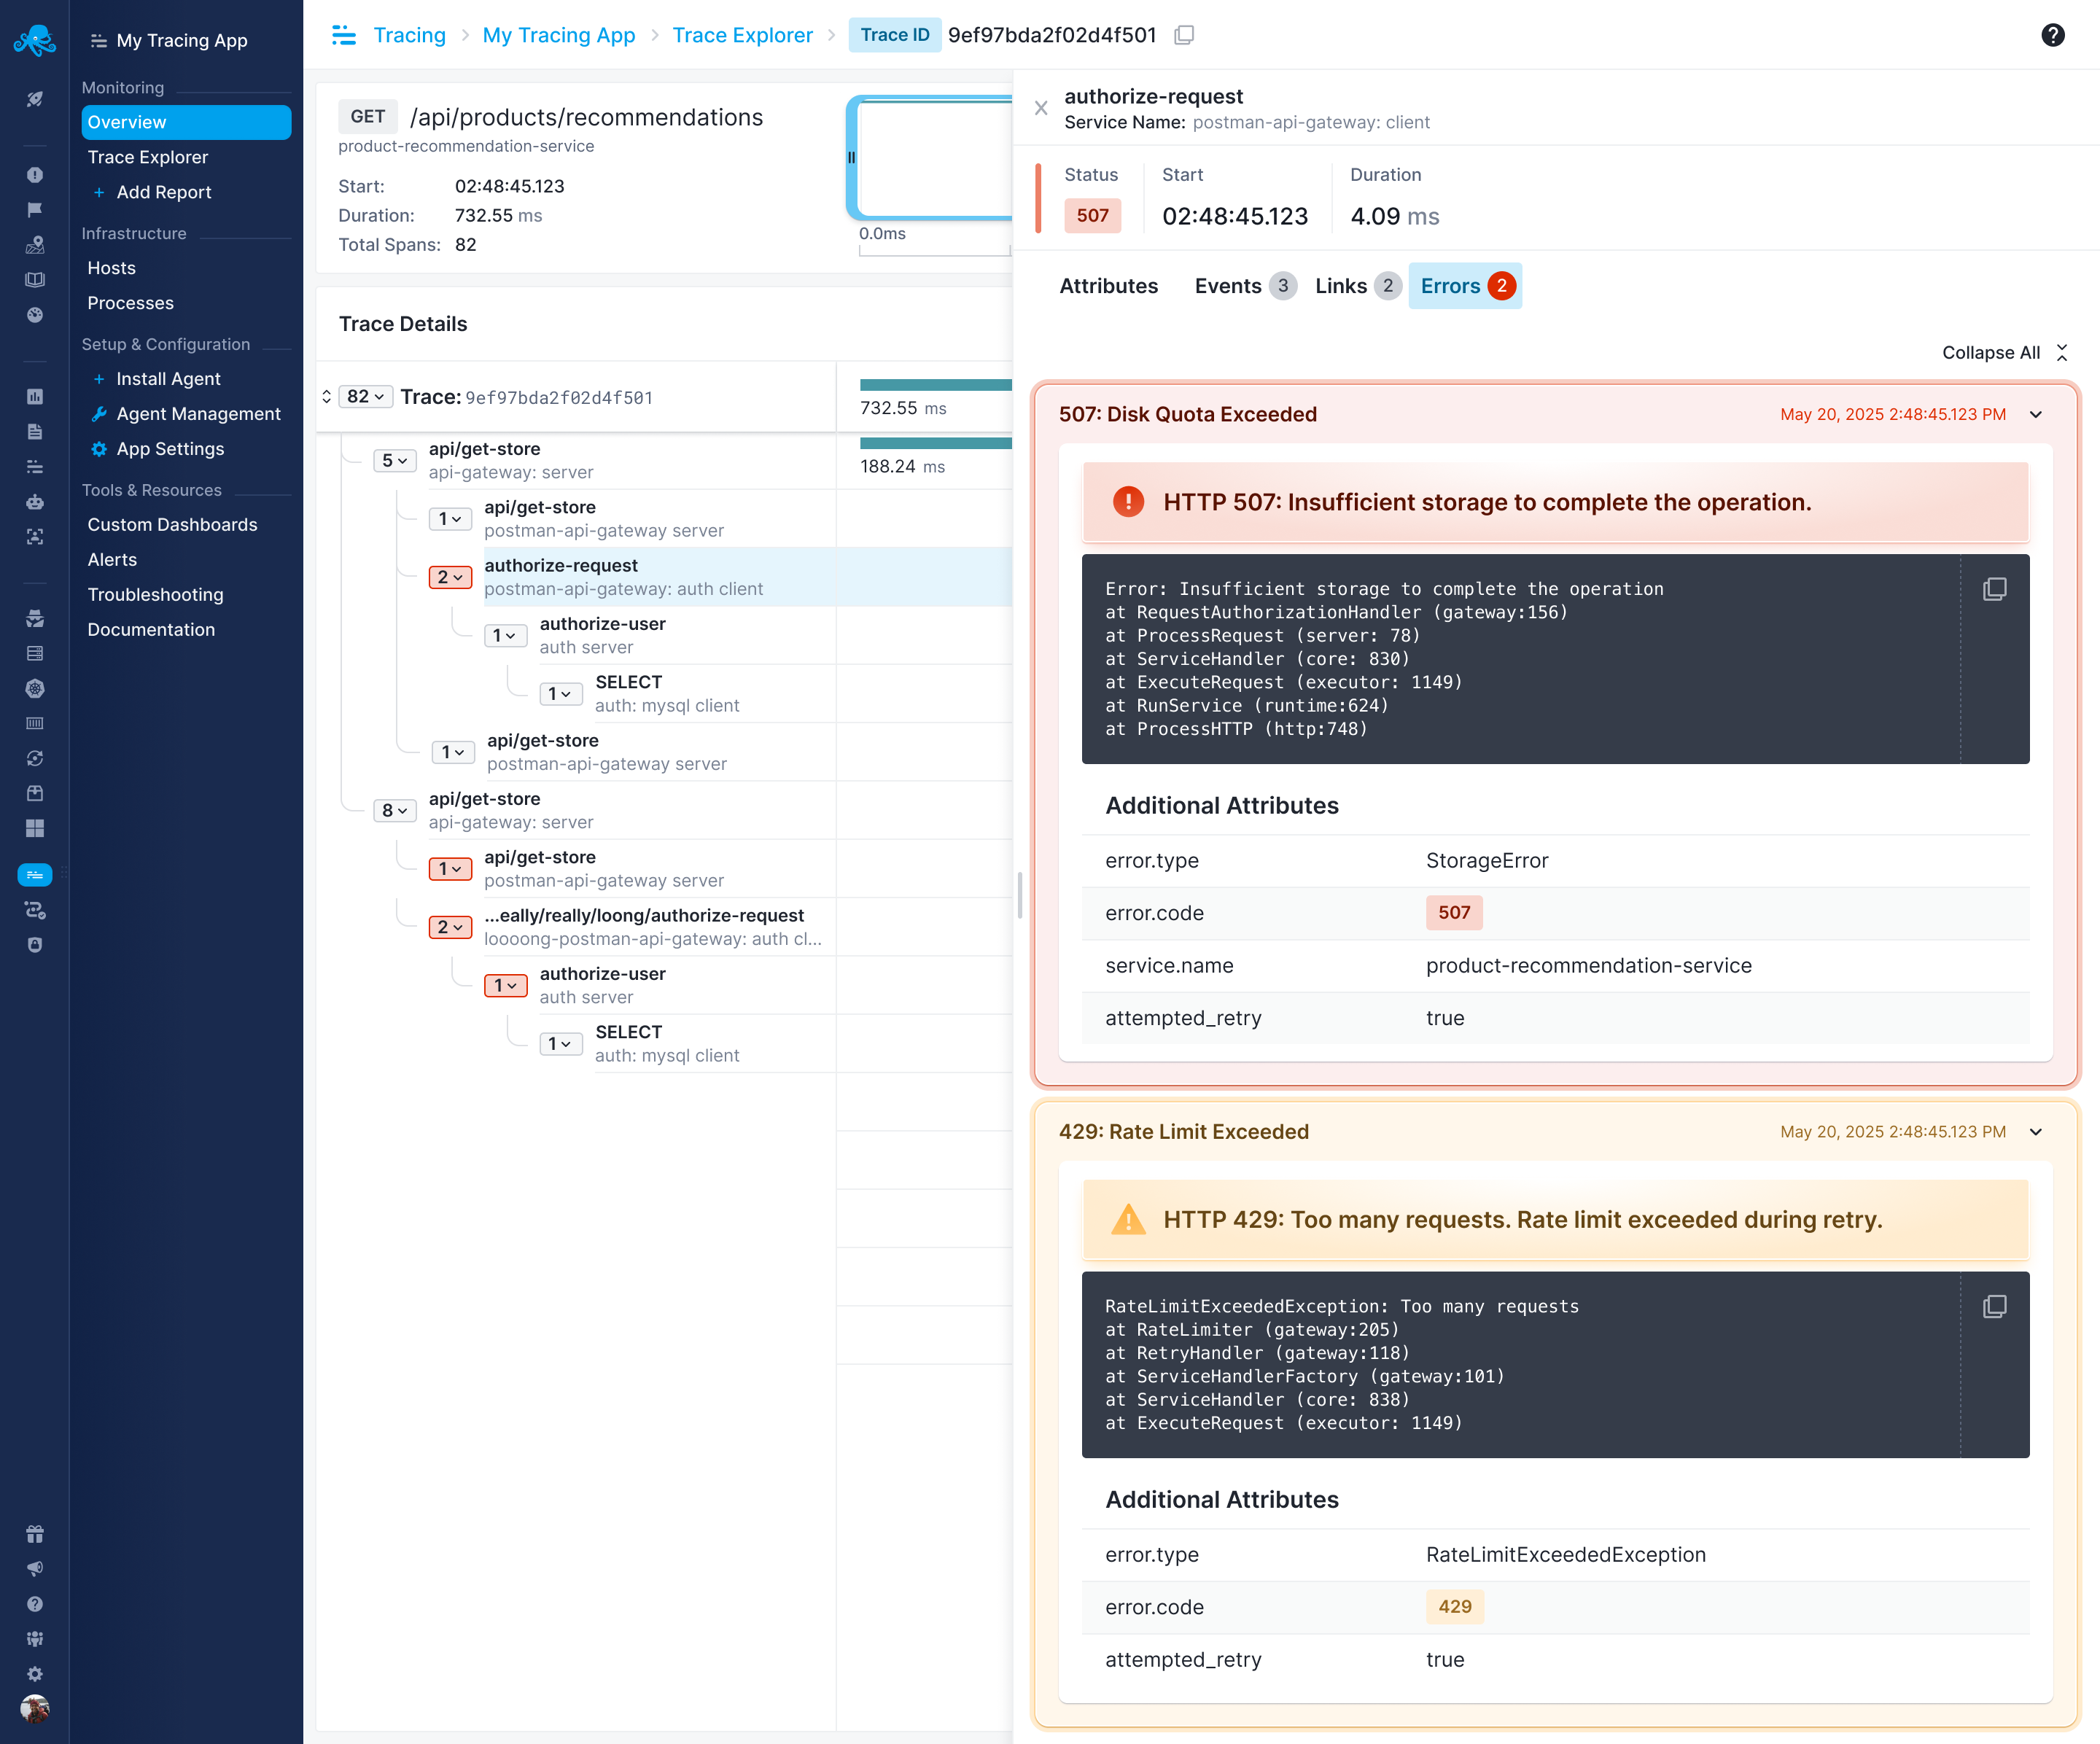Click the user-focus frame icon in the rail
Viewport: 2100px width, 1744px height.
pos(35,537)
